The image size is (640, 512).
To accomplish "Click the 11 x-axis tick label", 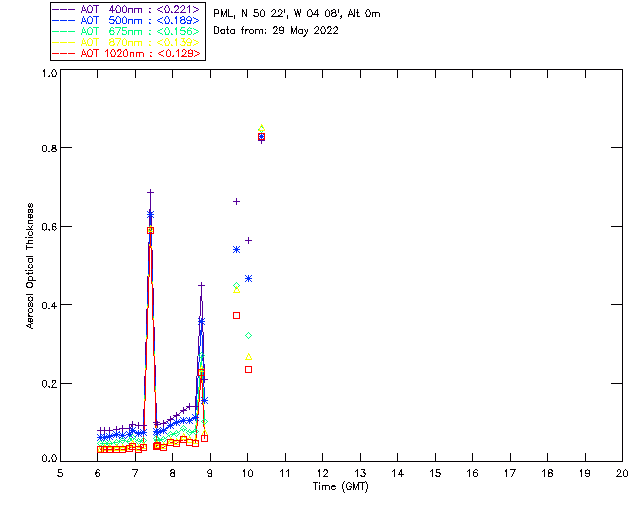I will [285, 473].
